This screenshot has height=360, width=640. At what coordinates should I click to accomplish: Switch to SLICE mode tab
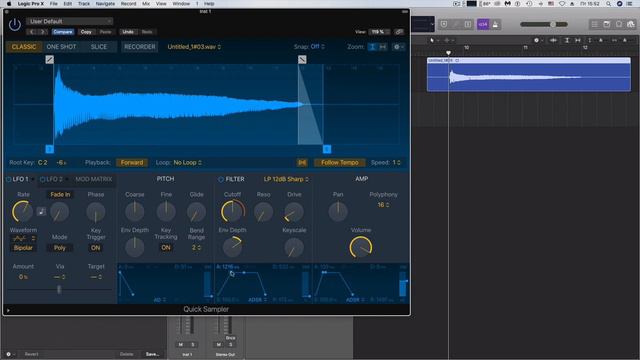pos(99,47)
